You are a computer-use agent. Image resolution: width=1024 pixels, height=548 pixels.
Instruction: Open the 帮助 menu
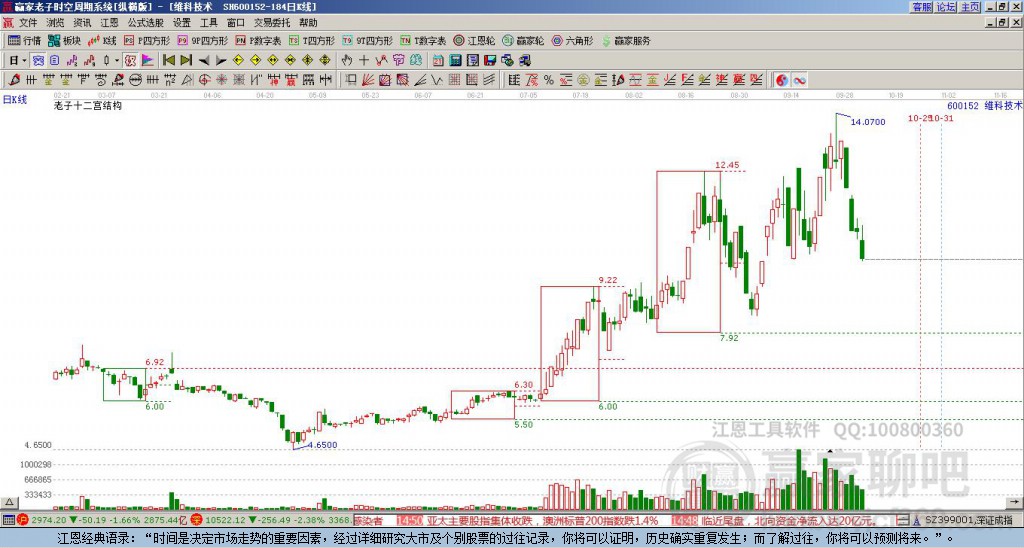pyautogui.click(x=308, y=23)
